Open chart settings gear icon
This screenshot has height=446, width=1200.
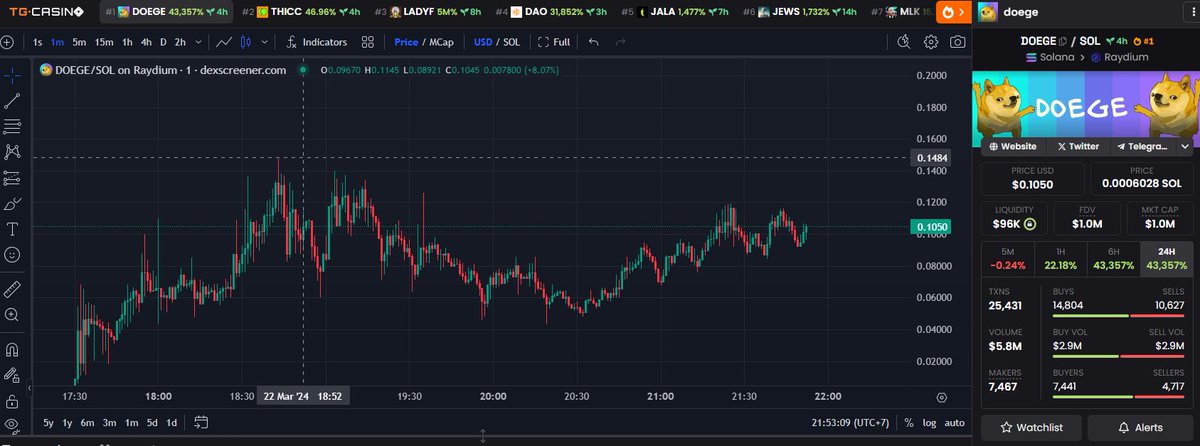pos(931,42)
